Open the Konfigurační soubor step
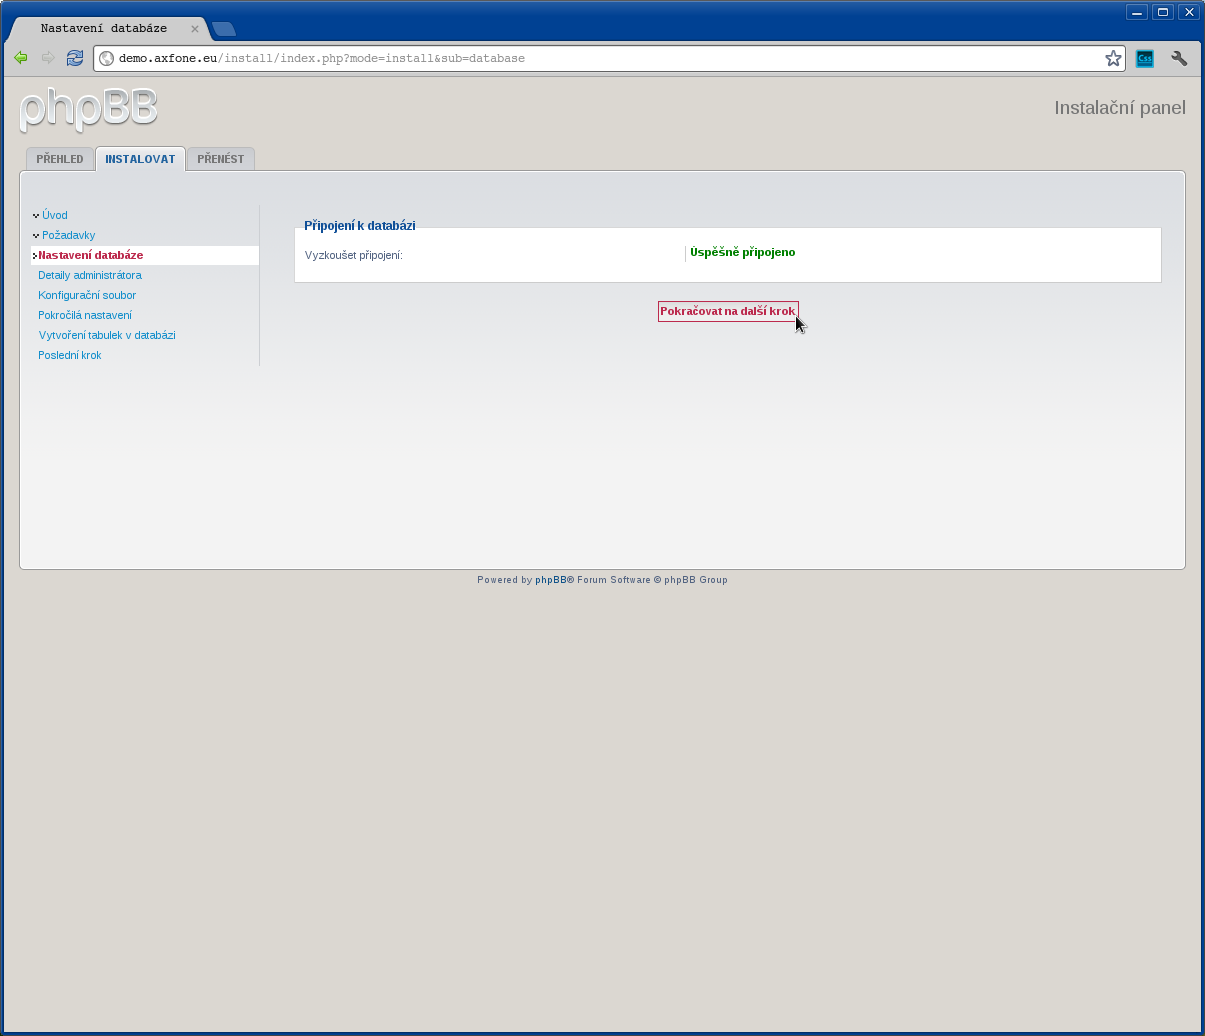This screenshot has height=1036, width=1205. [86, 295]
